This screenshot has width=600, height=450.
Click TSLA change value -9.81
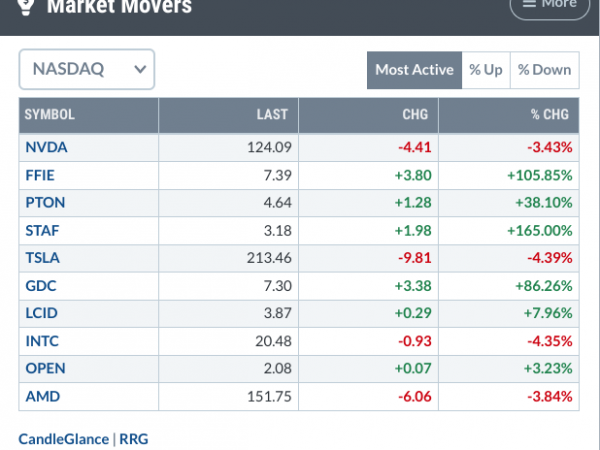pyautogui.click(x=415, y=258)
